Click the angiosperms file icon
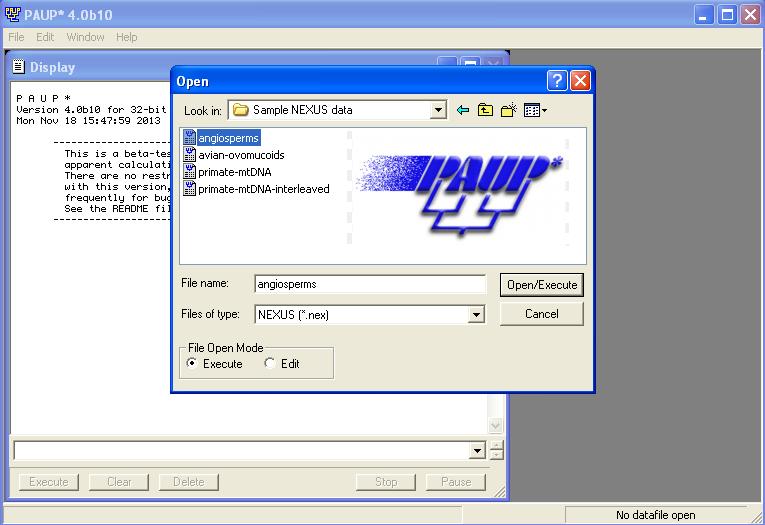The width and height of the screenshot is (765, 525). pyautogui.click(x=190, y=138)
